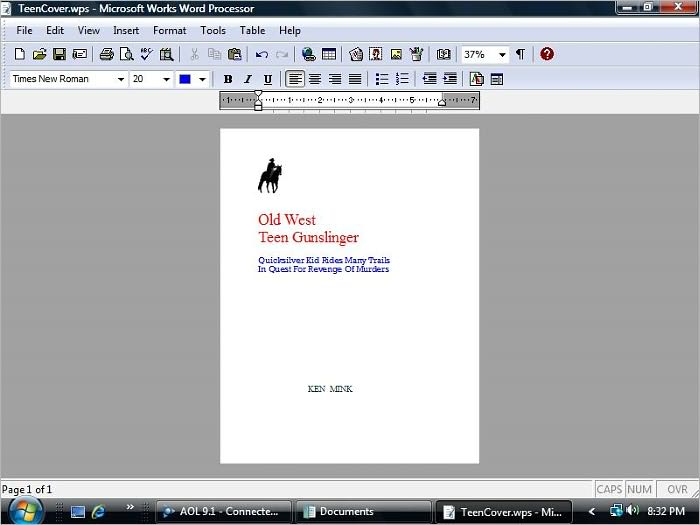The width and height of the screenshot is (700, 525).
Task: Click the Cut scissors icon
Action: 194,54
